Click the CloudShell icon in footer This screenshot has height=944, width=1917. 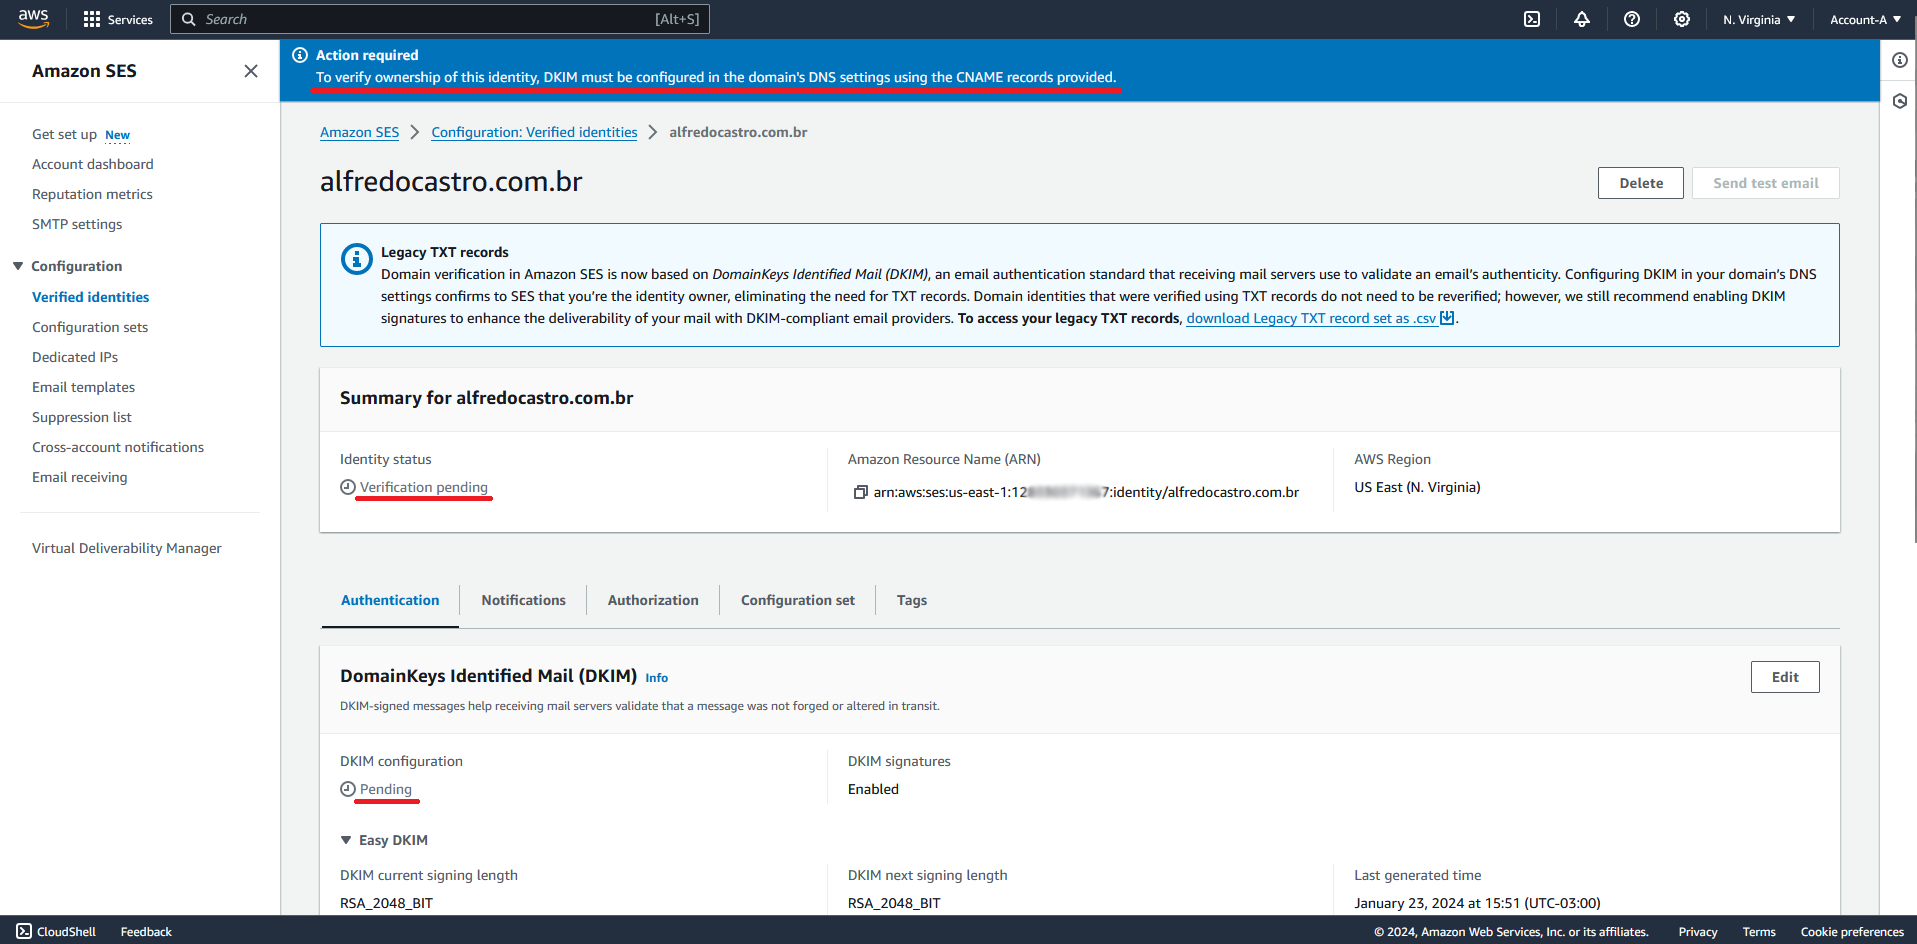(x=24, y=931)
